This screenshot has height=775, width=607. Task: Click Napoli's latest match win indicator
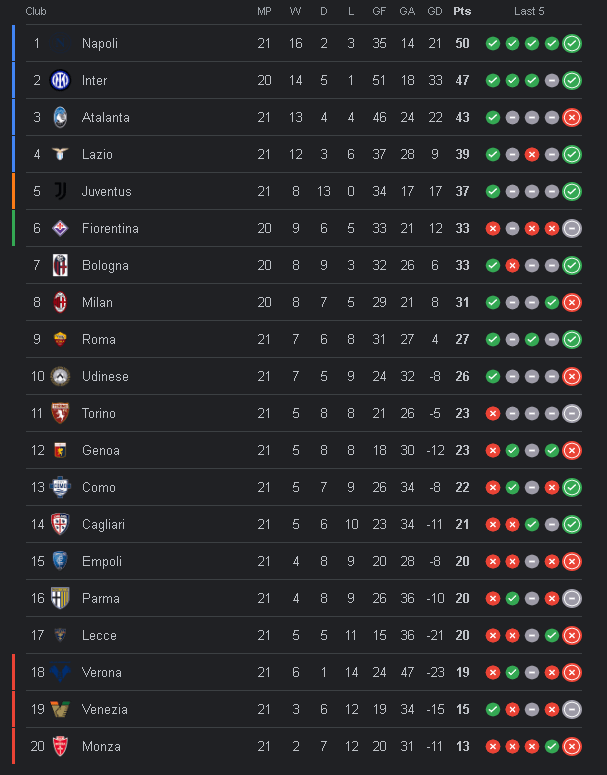click(572, 43)
